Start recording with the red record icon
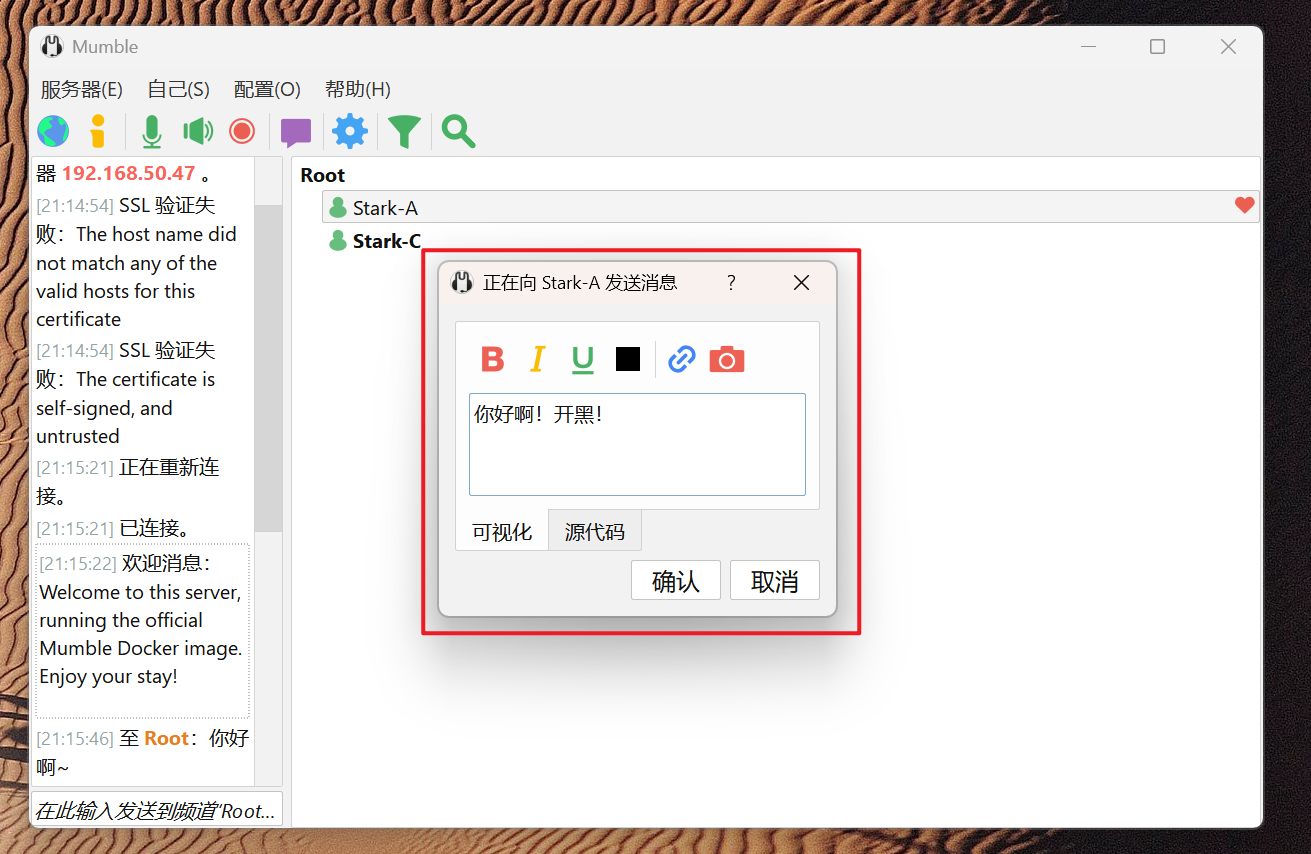This screenshot has width=1311, height=854. 242,131
